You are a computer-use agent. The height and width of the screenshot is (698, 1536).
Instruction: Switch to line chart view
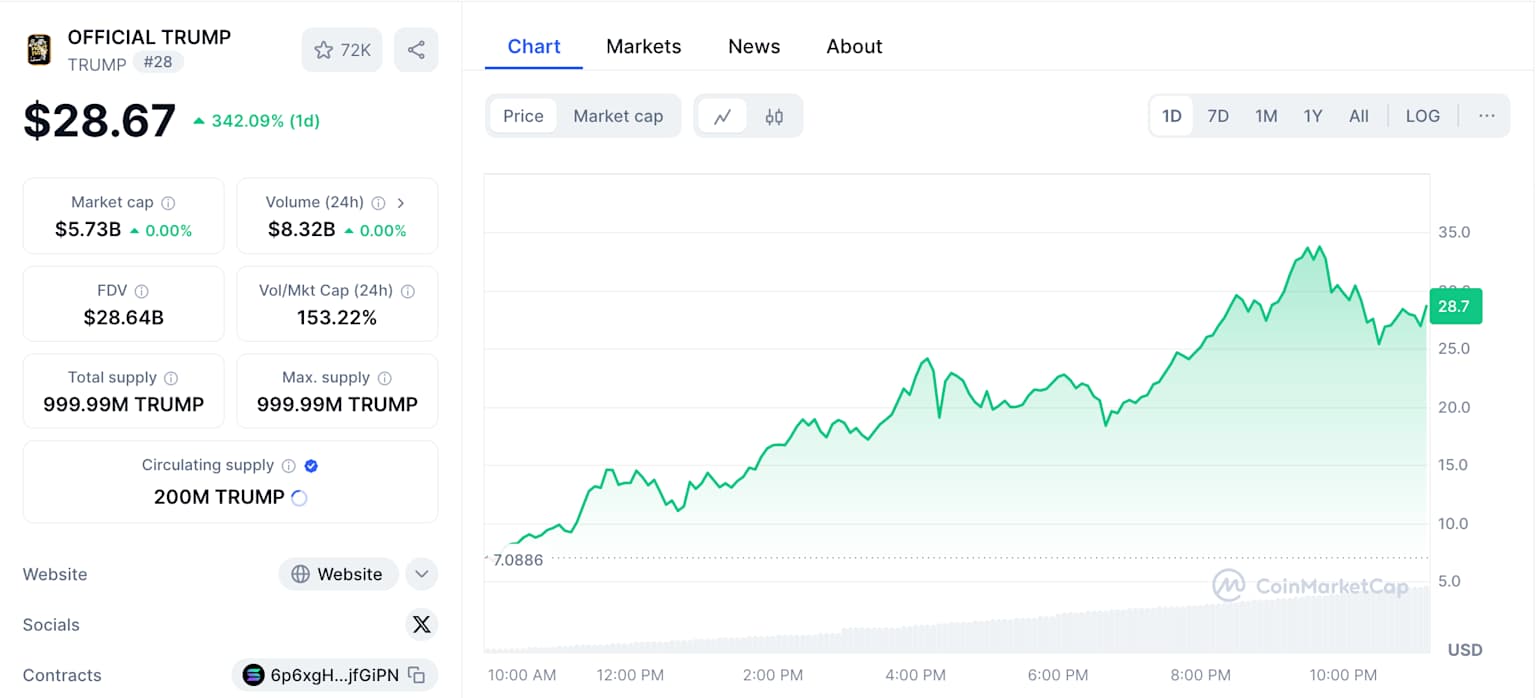pos(722,116)
